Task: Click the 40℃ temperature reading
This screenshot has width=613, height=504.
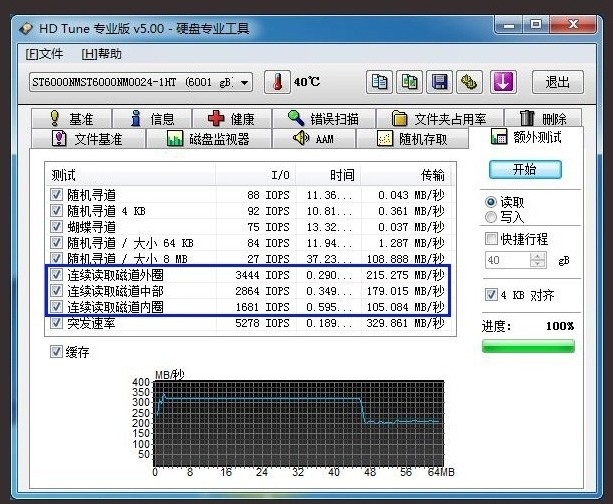Action: 307,82
